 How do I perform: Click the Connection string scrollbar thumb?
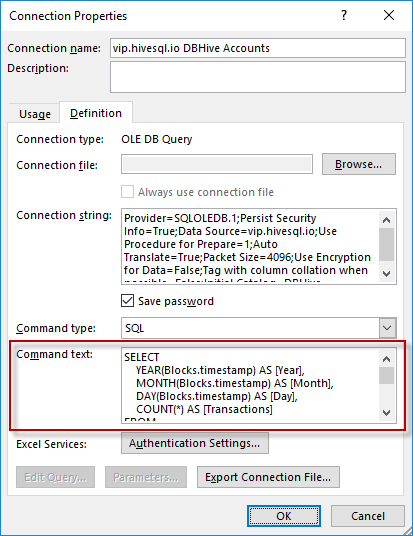[387, 245]
